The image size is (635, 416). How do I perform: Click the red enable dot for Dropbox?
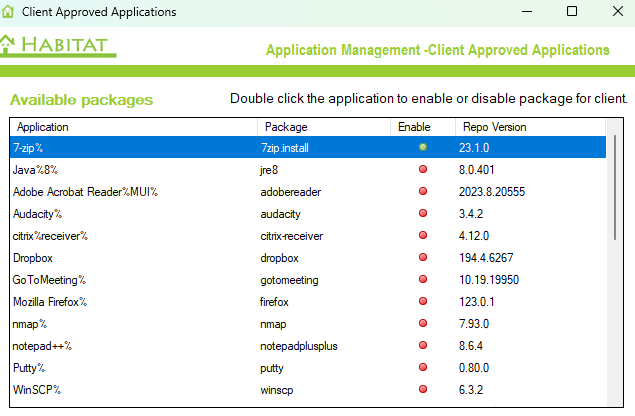pyautogui.click(x=422, y=257)
